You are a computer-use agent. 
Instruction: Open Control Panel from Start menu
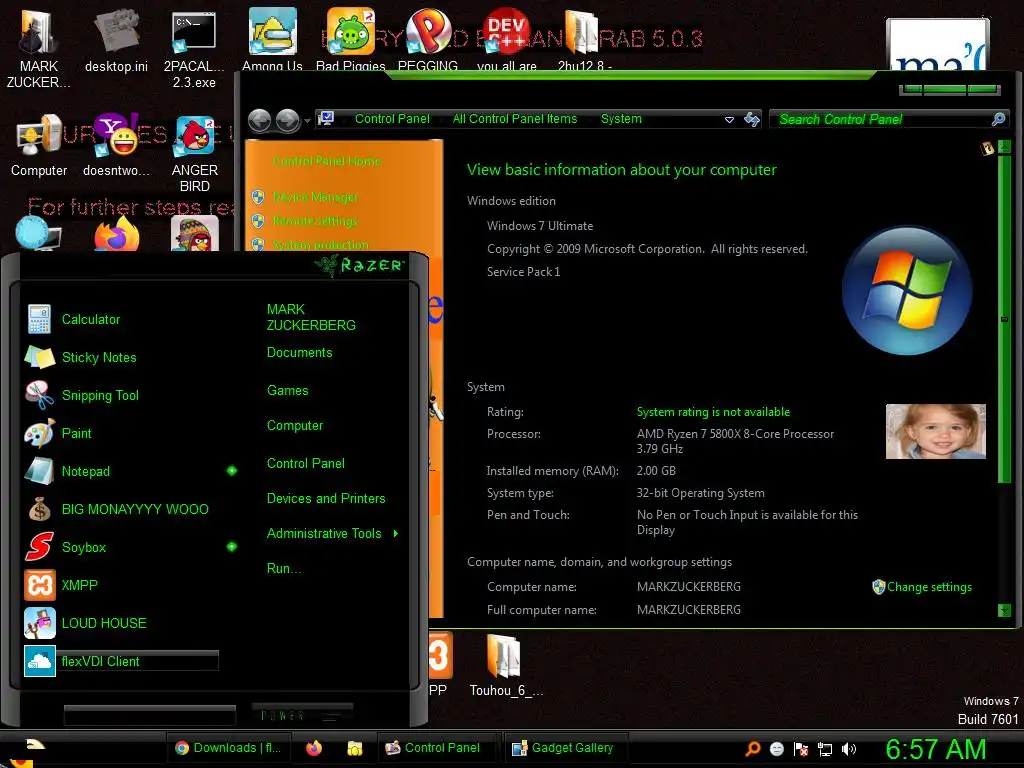pyautogui.click(x=306, y=464)
